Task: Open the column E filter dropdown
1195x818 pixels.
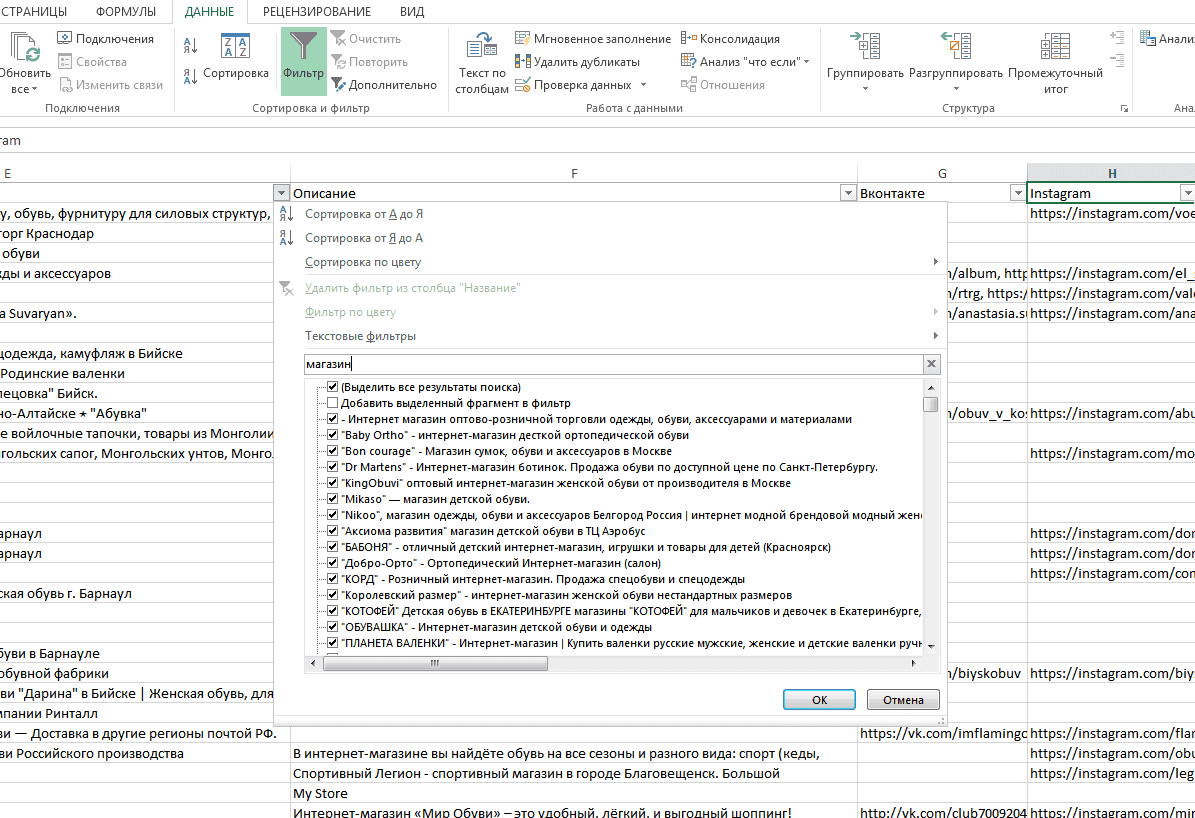Action: coord(280,193)
